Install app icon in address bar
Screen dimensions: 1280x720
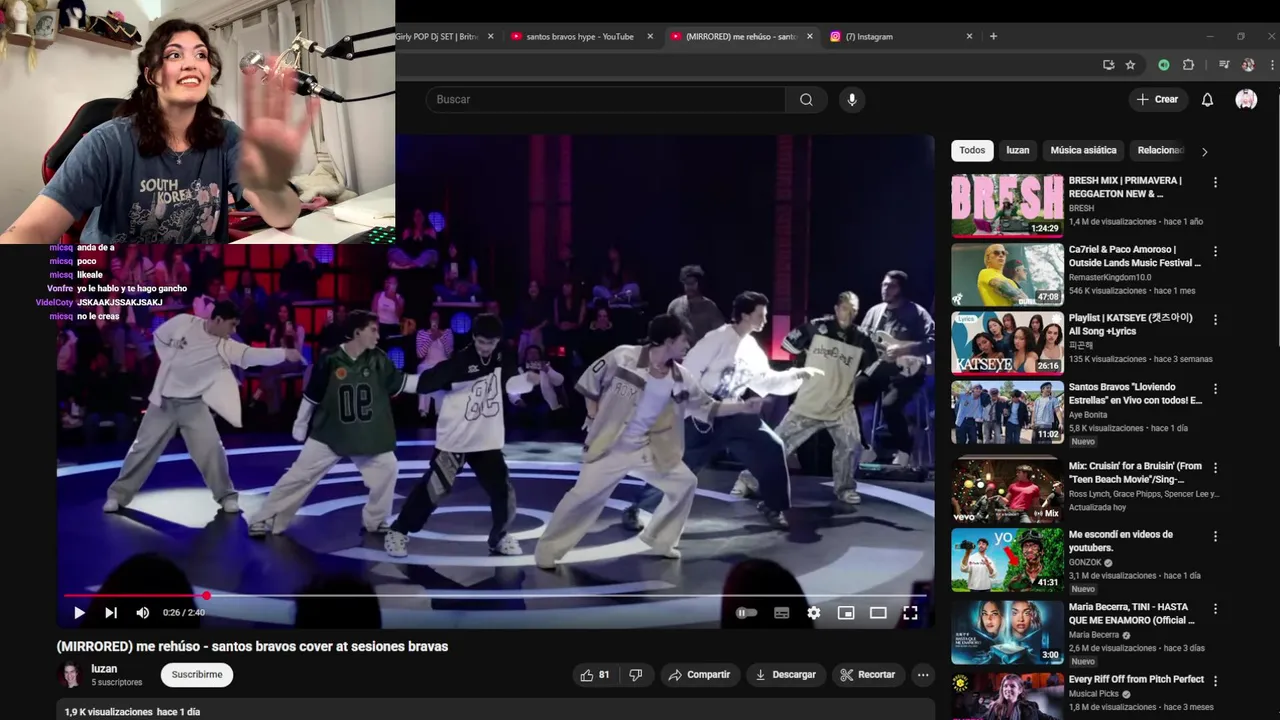[x=1108, y=65]
